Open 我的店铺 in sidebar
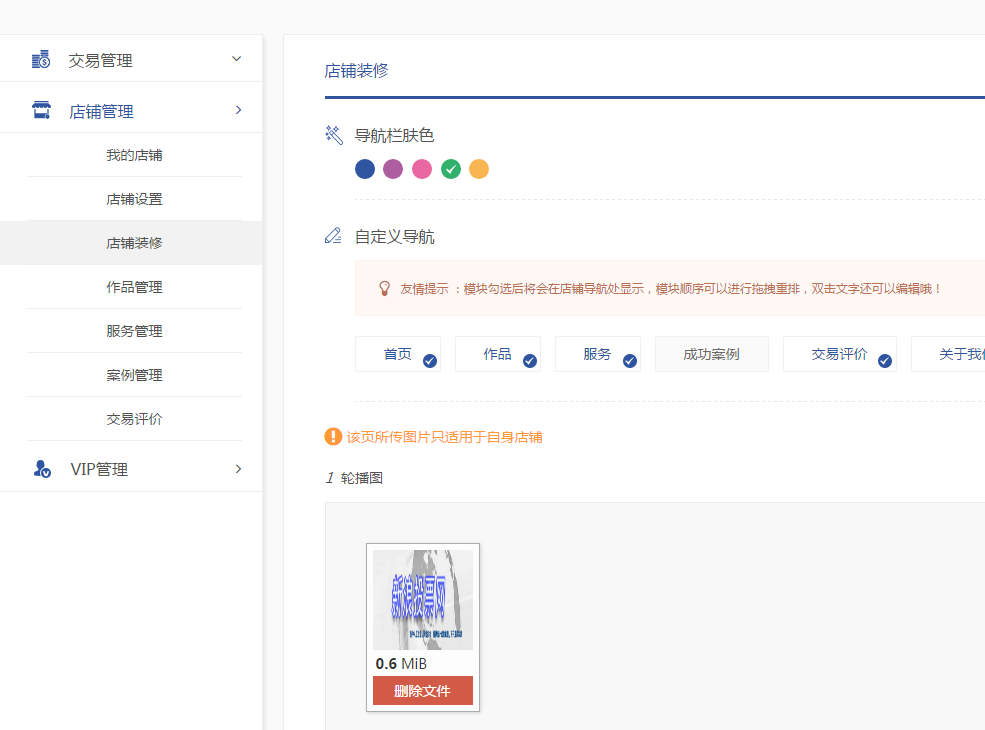The image size is (985, 730). tap(134, 155)
